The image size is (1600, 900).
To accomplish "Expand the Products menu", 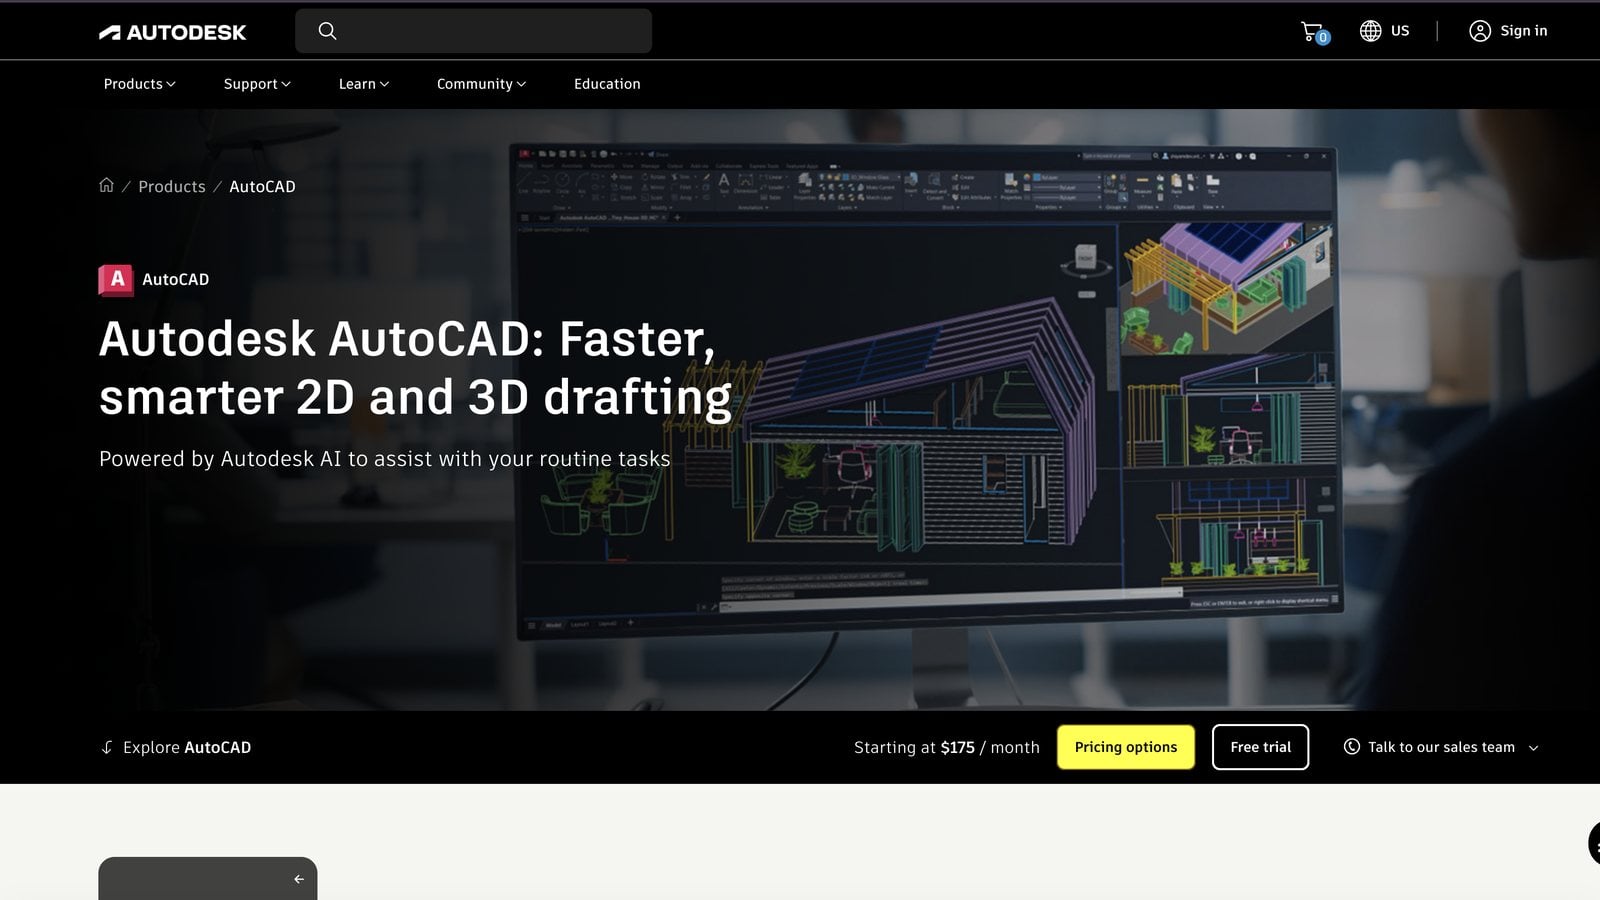I will [x=139, y=84].
